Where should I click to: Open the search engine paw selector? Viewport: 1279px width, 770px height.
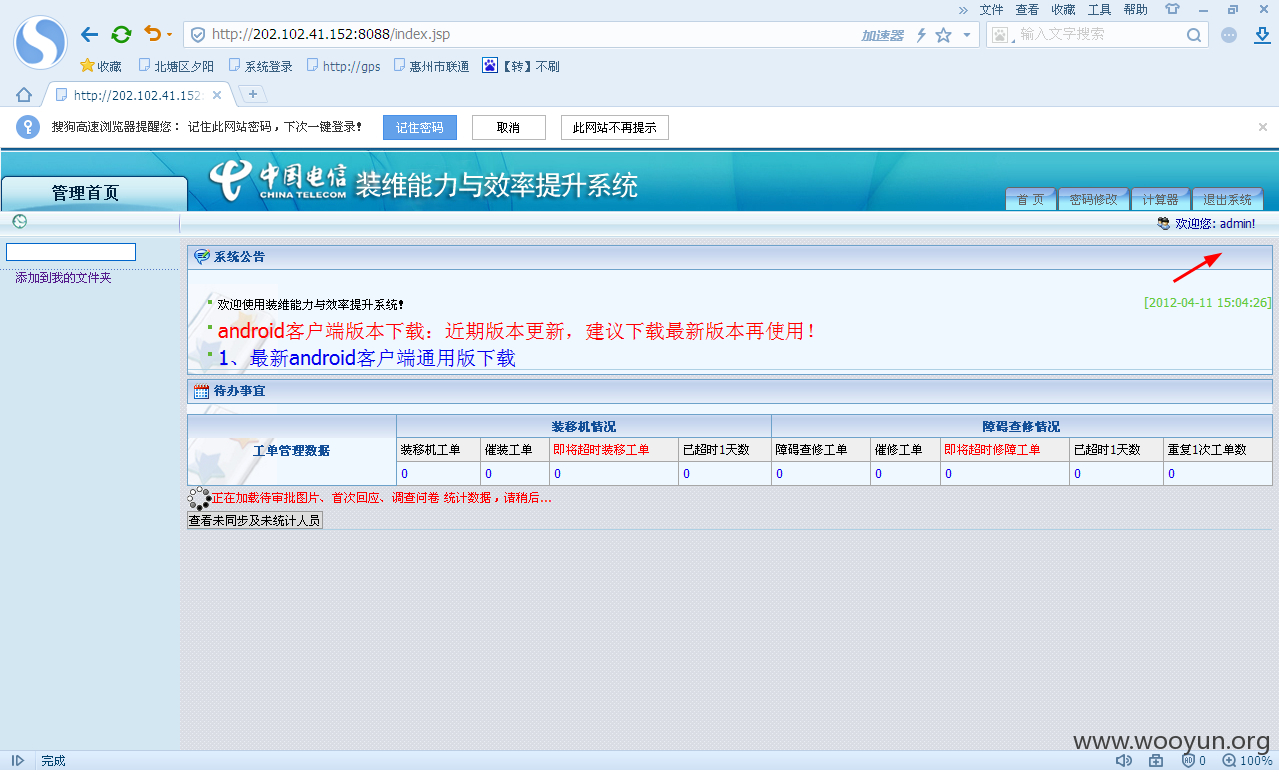[x=1001, y=35]
